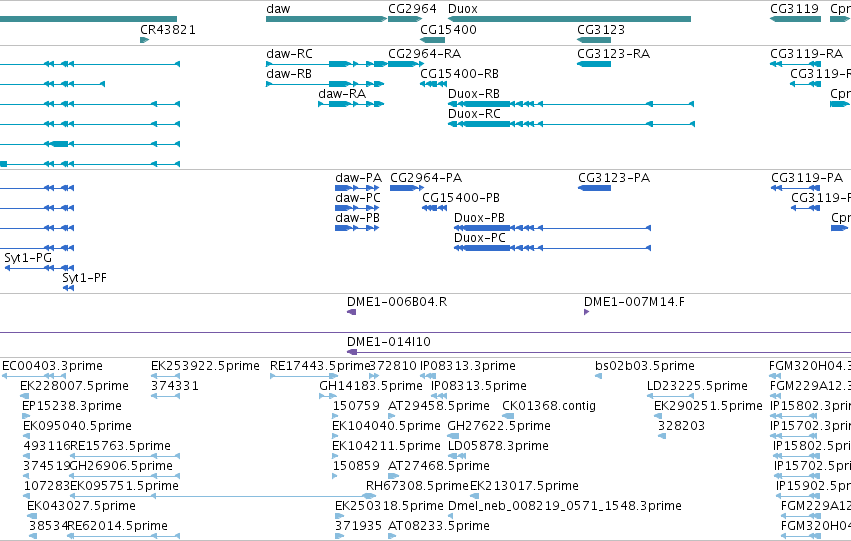
Task: Select the CG3119 gene feature
Action: point(795,19)
